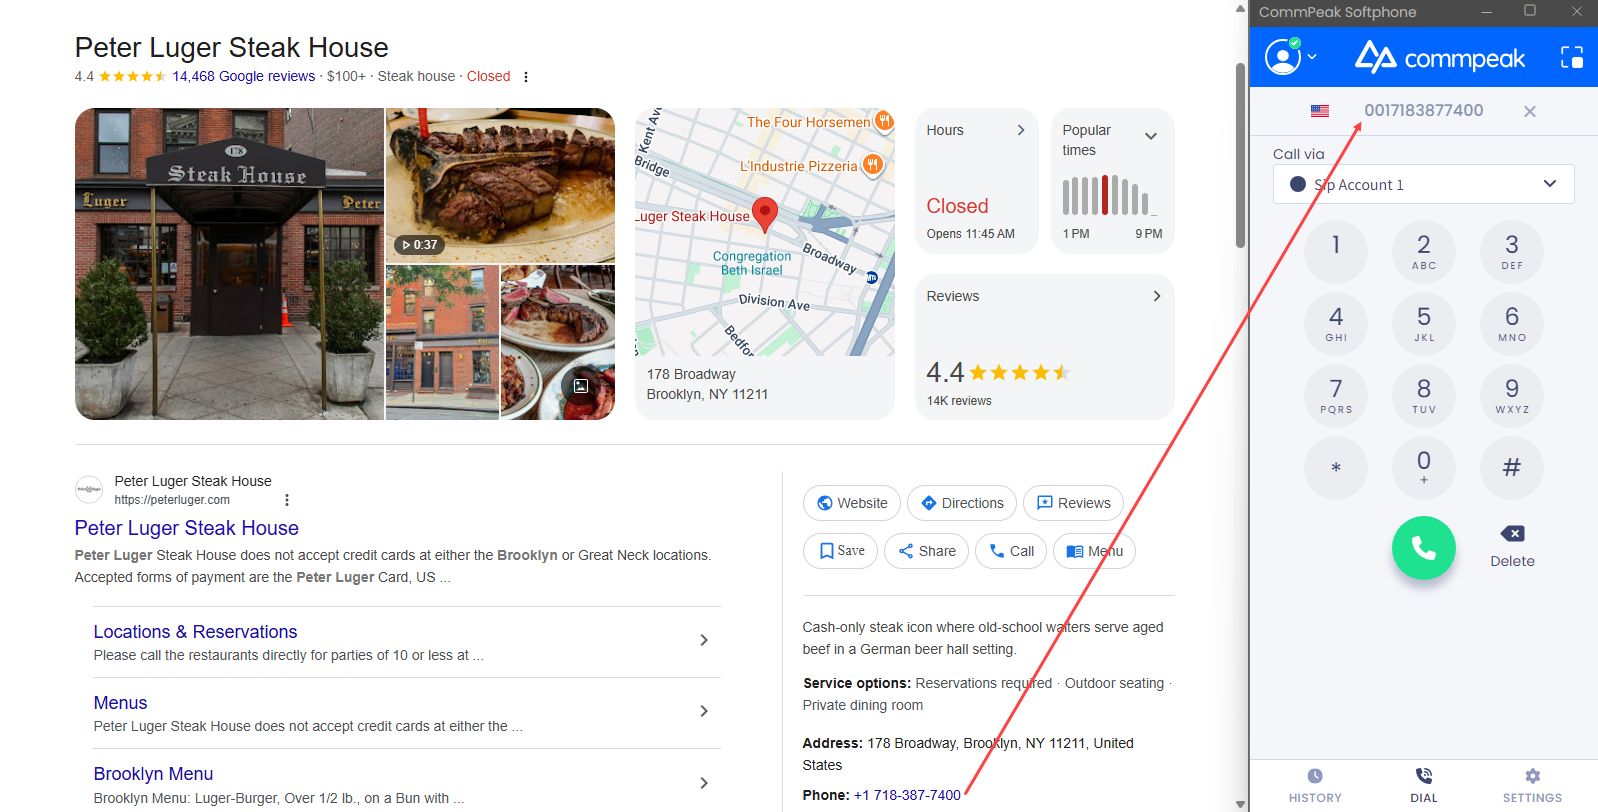Viewport: 1598px width, 812px height.
Task: Switch to the History tab in the softphone
Action: (1315, 786)
